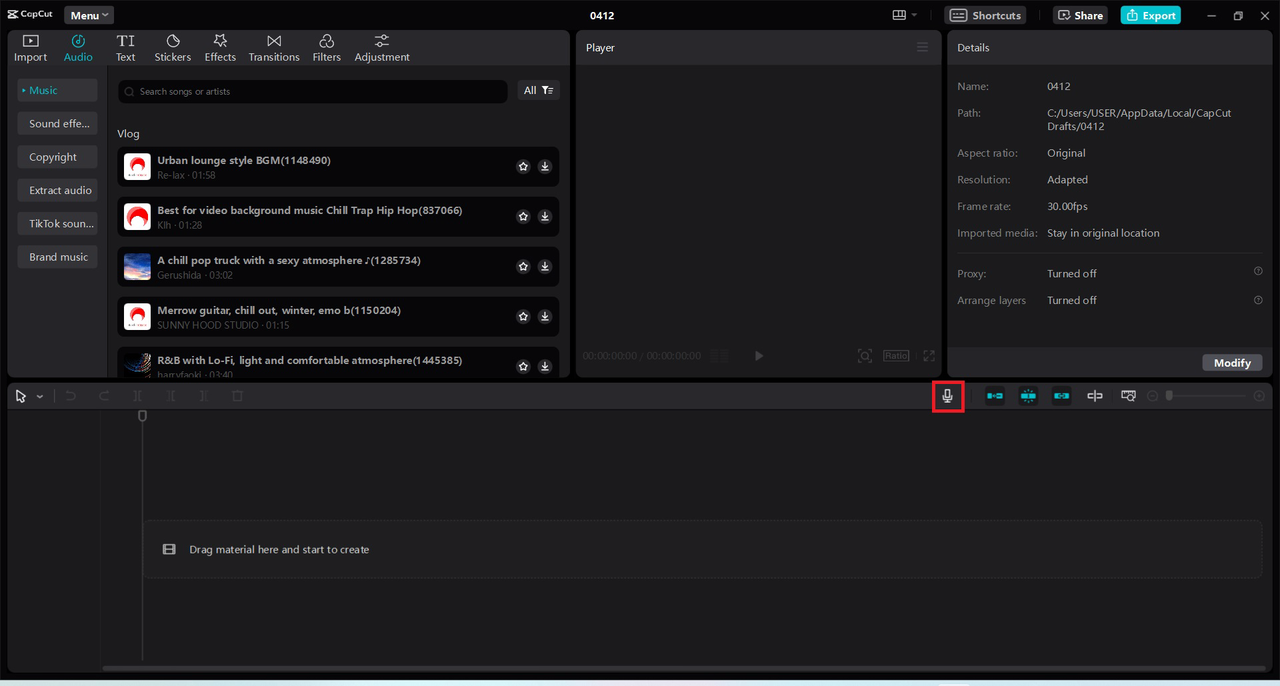The height and width of the screenshot is (686, 1280).
Task: Open the Import tab
Action: [30, 48]
